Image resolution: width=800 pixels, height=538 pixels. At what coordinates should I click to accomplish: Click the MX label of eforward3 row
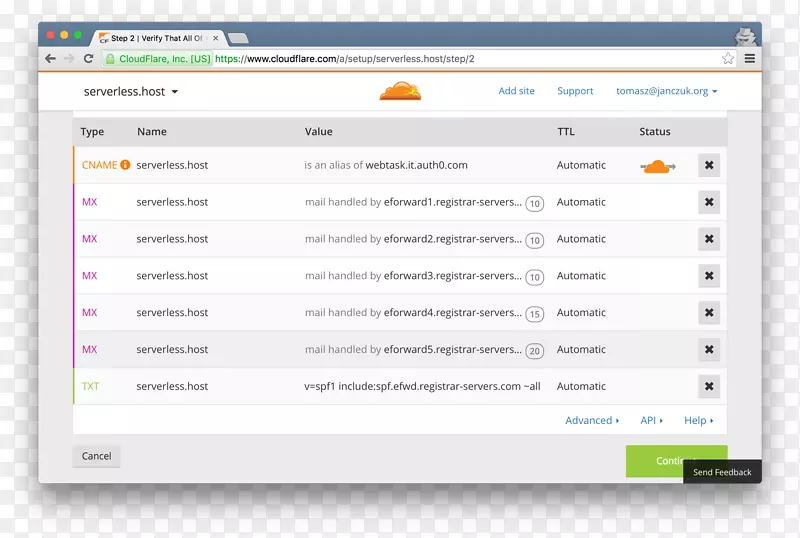89,276
